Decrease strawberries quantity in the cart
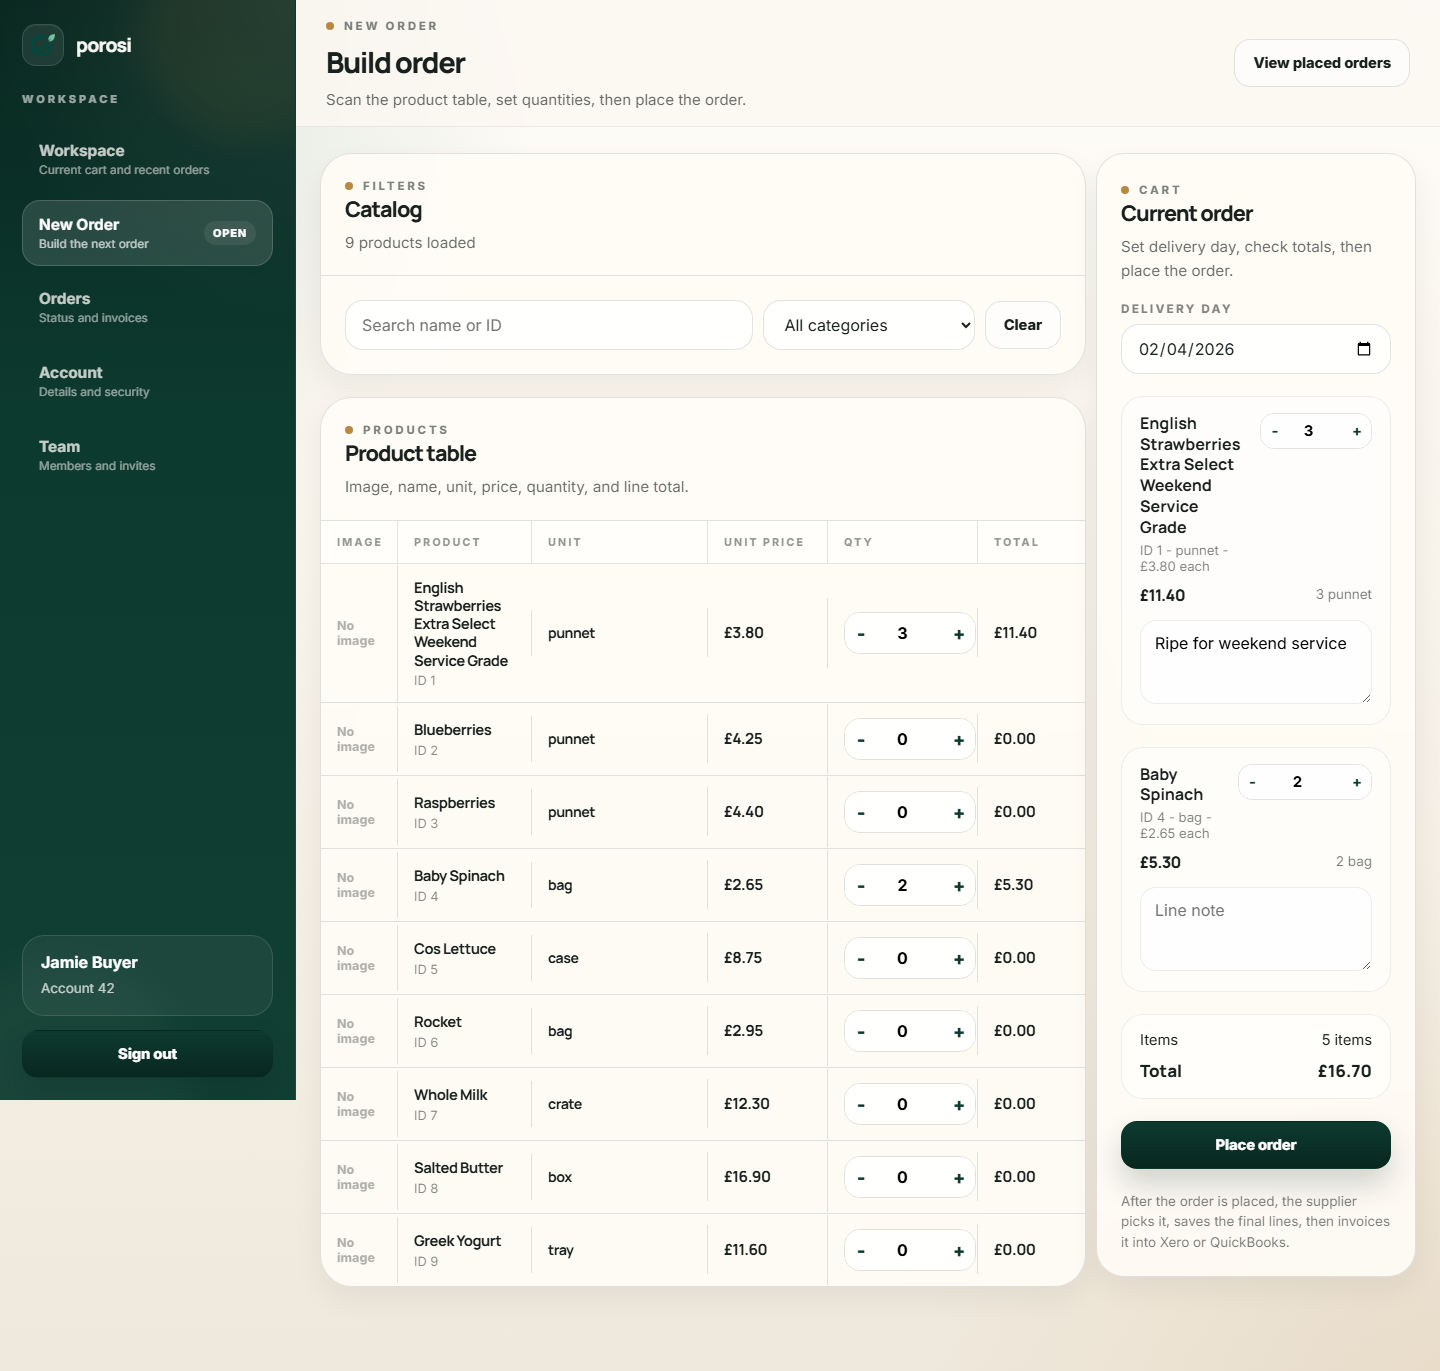Image resolution: width=1440 pixels, height=1371 pixels. pos(1275,432)
